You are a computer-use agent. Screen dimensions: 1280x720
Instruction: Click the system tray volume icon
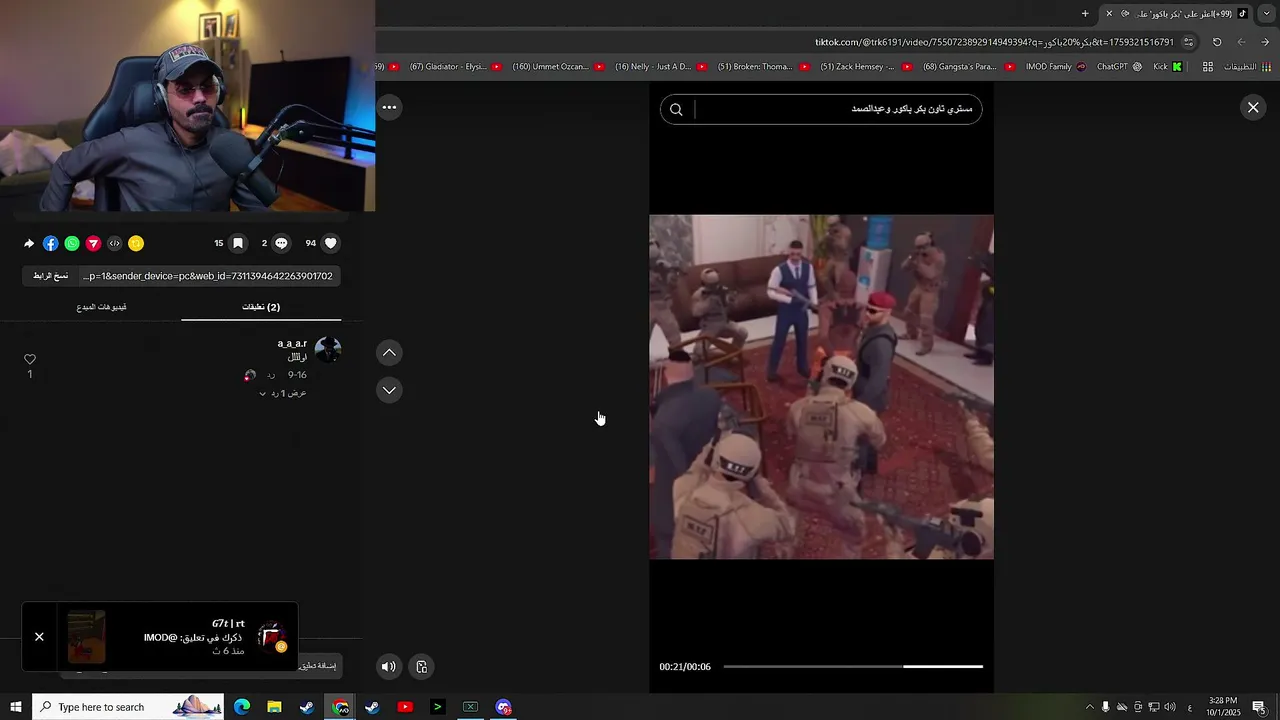tap(1169, 707)
